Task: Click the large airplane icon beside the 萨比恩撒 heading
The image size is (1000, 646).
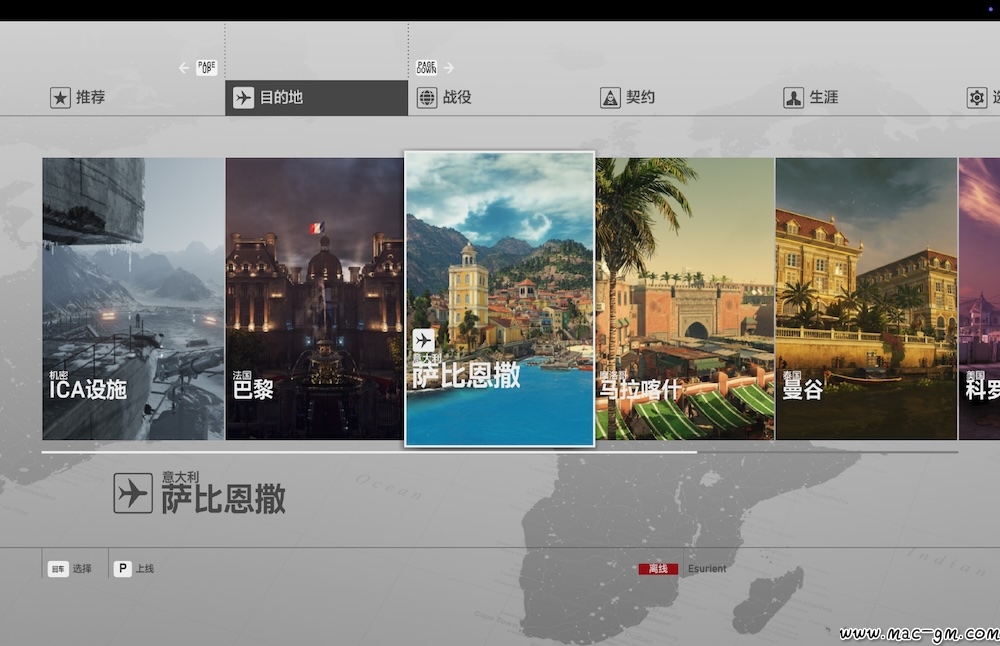Action: (133, 493)
